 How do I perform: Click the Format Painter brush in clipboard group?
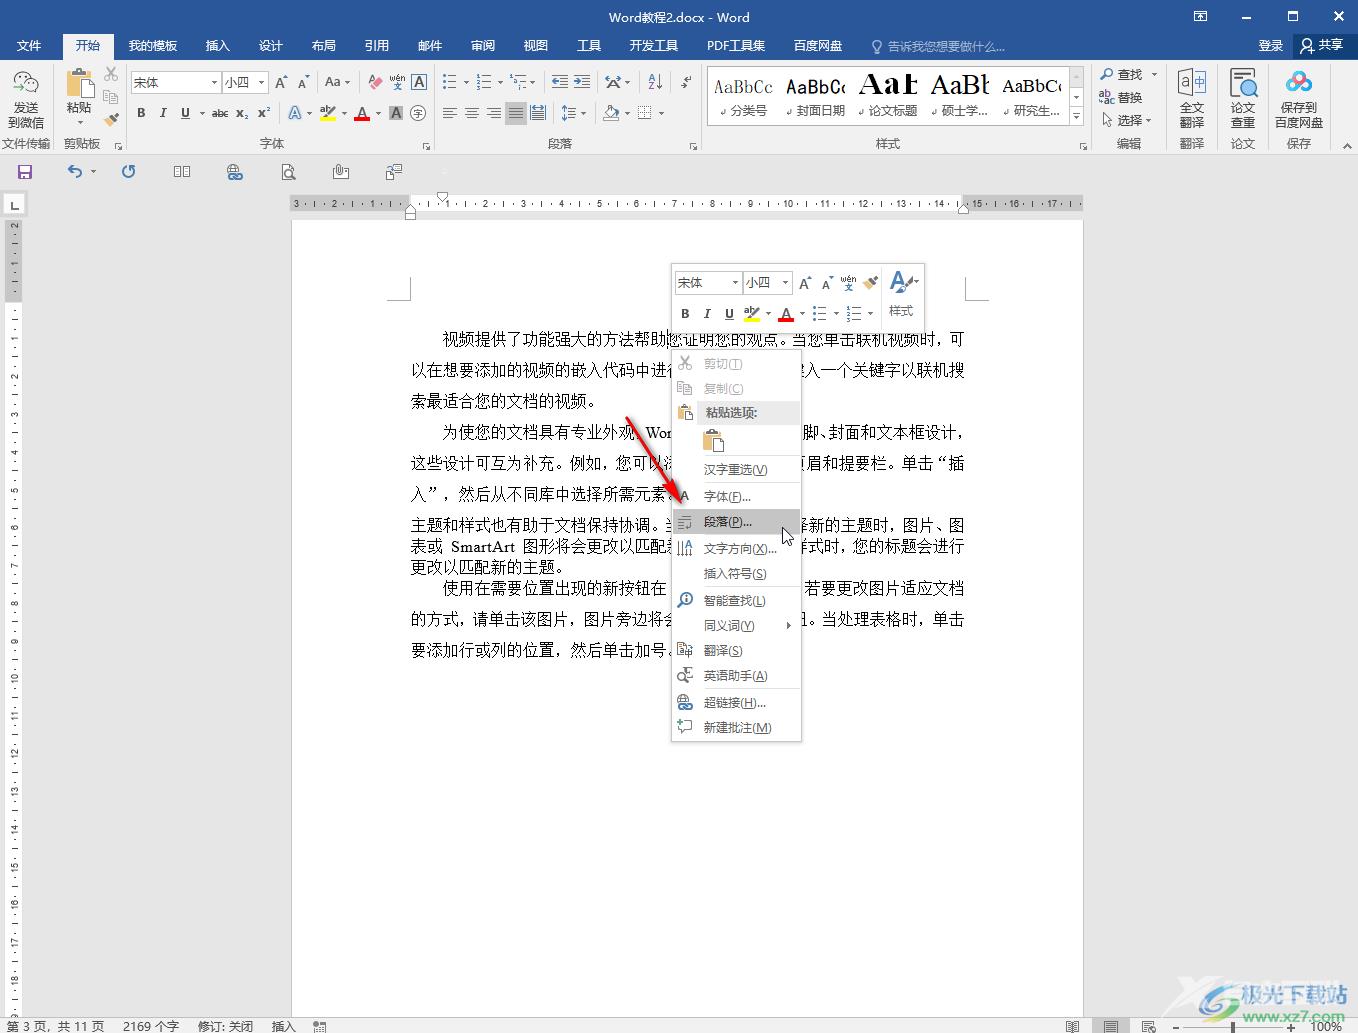coord(111,119)
